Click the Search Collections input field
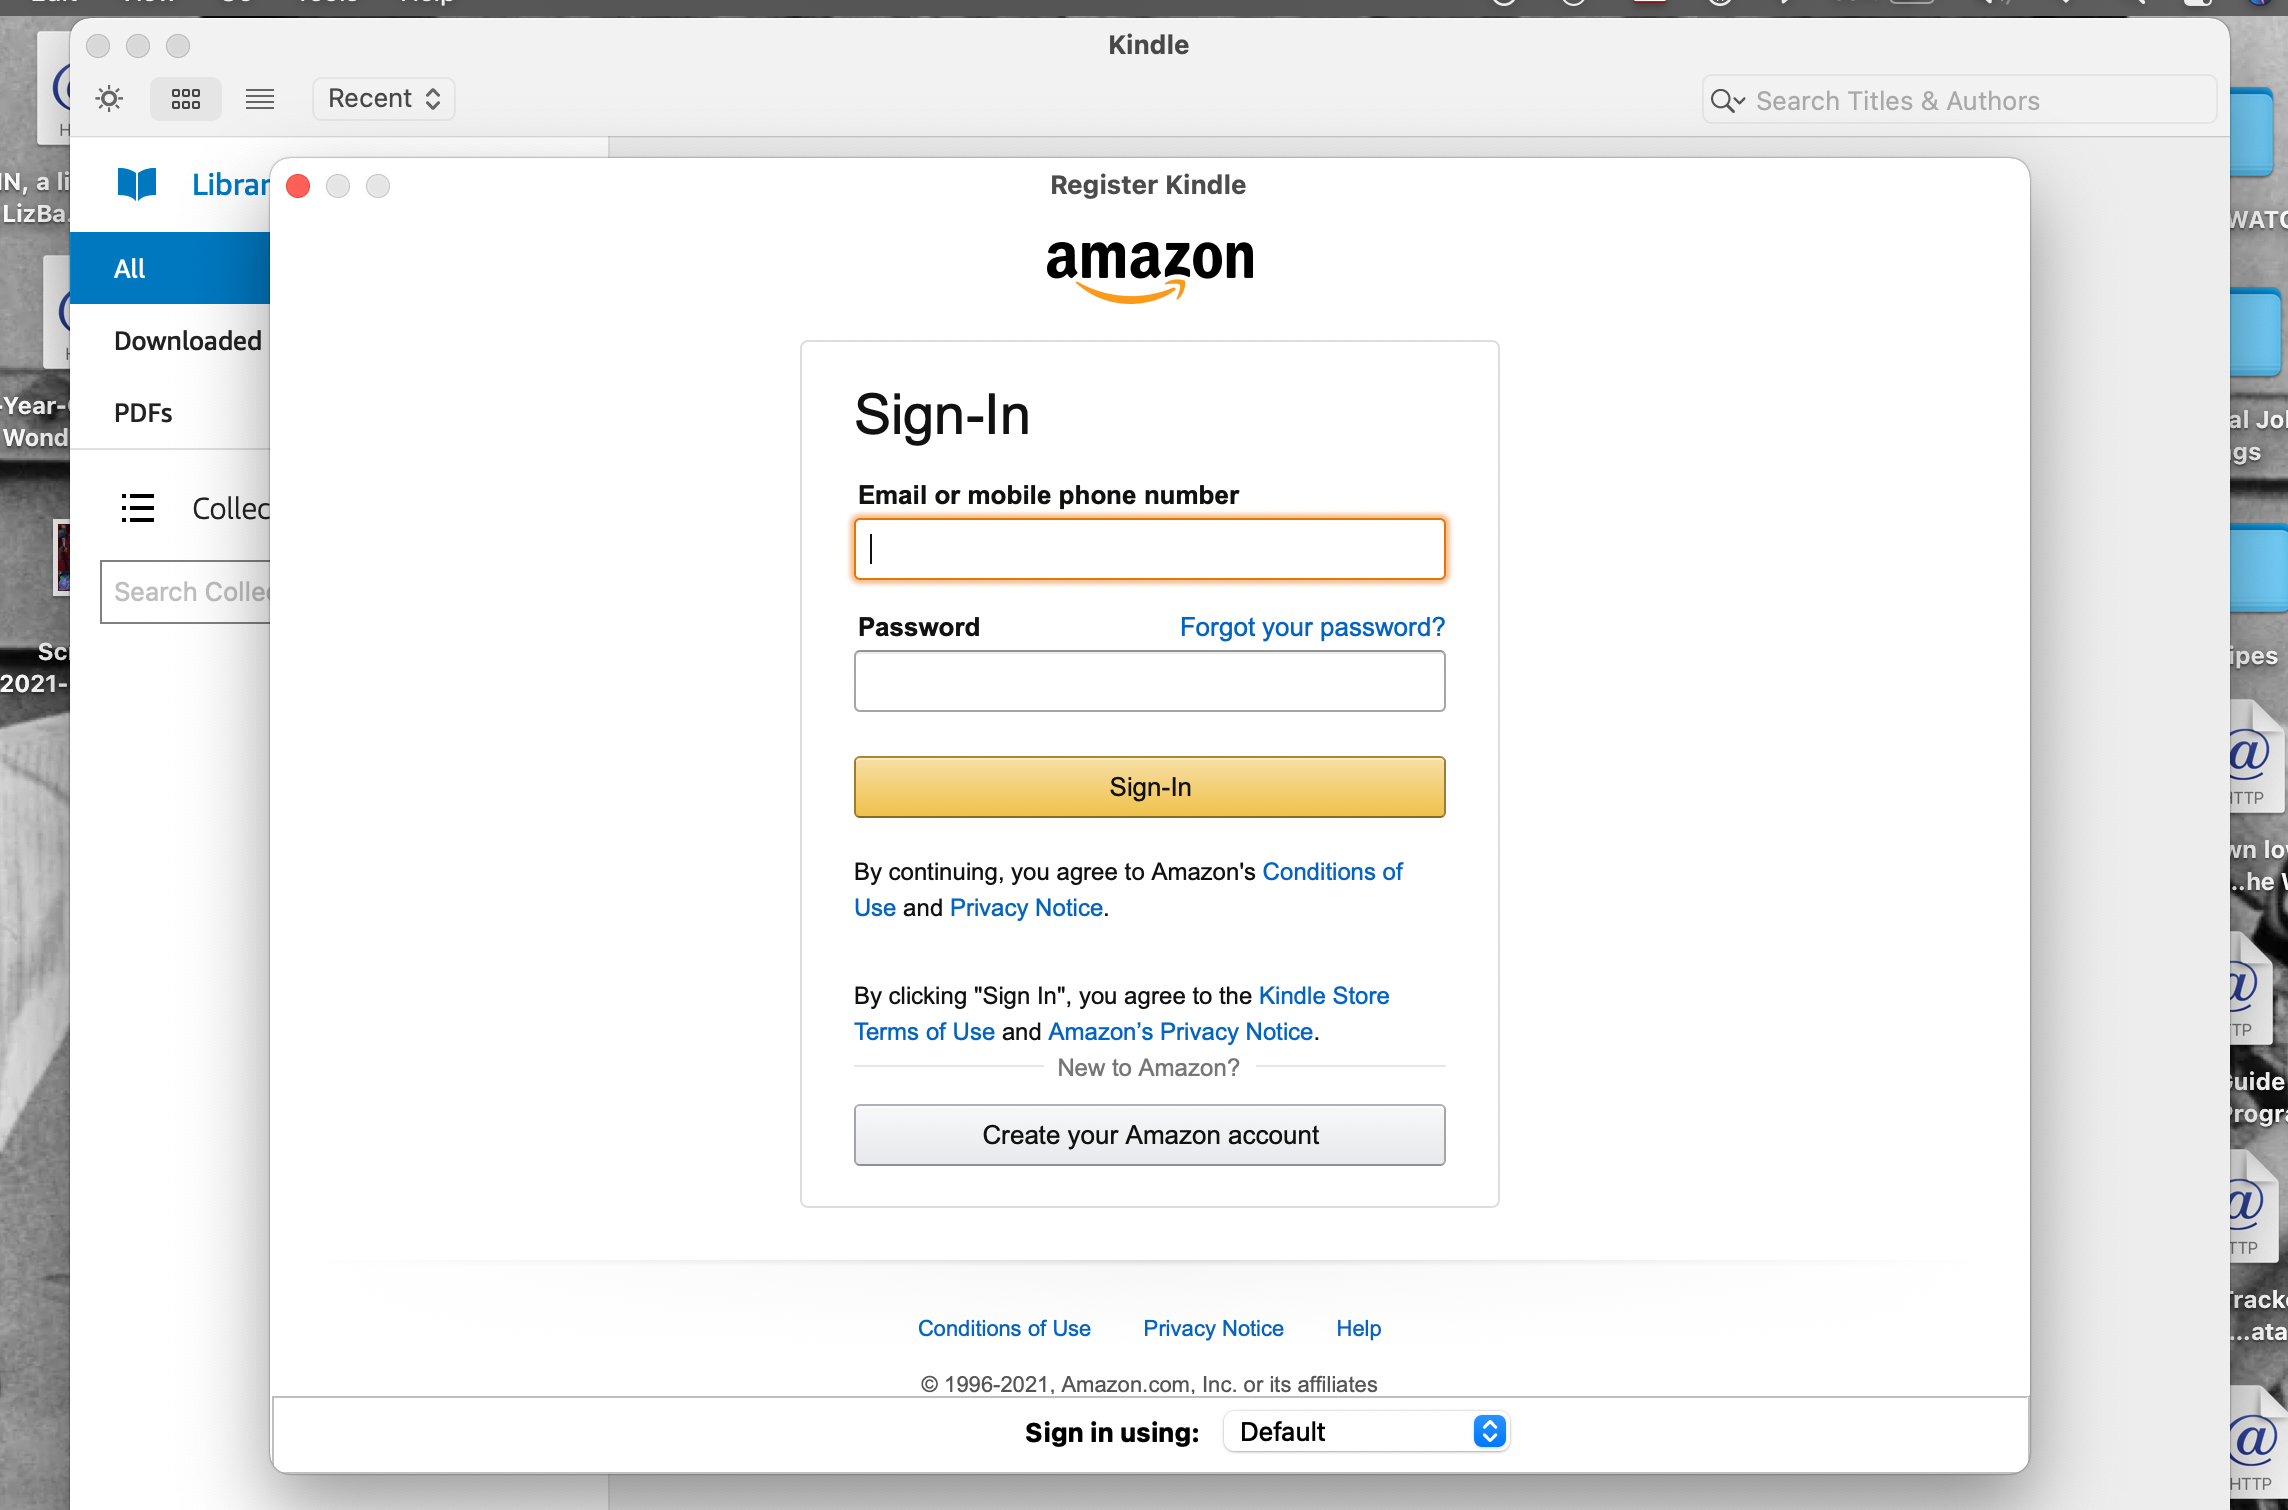The height and width of the screenshot is (1510, 2288). (x=192, y=590)
